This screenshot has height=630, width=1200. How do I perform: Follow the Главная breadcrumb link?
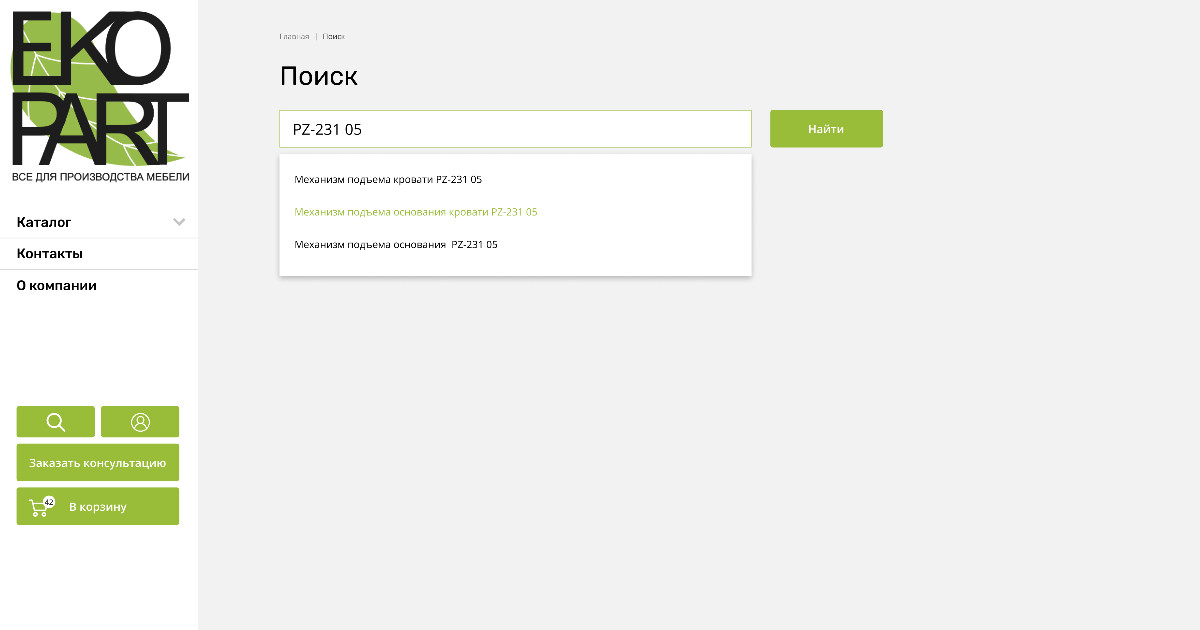click(x=294, y=36)
